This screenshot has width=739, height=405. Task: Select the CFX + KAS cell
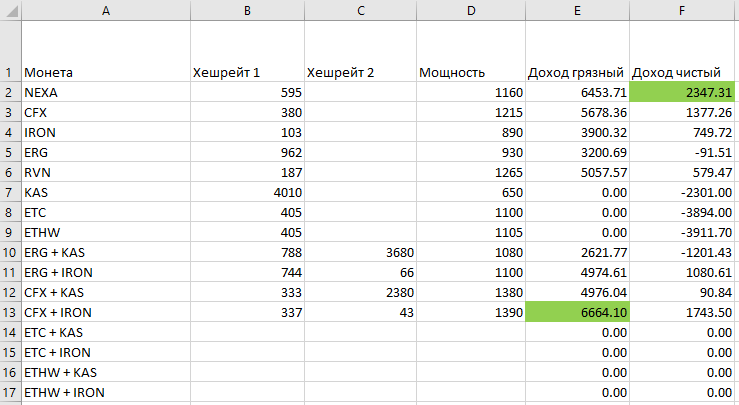(106, 292)
